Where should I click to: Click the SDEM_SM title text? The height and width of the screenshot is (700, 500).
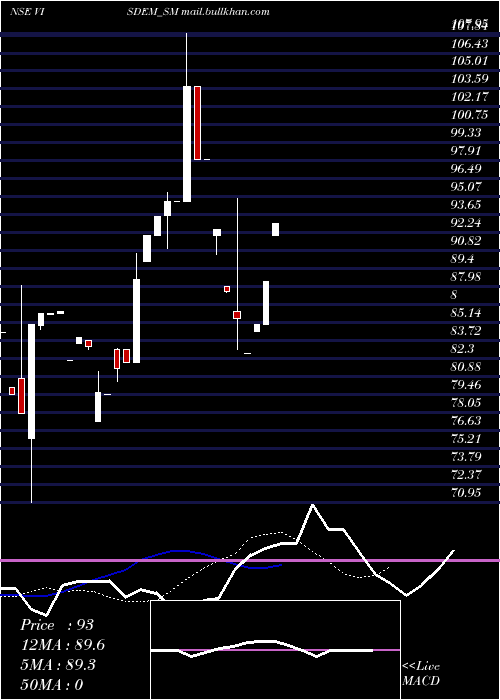[x=153, y=12]
